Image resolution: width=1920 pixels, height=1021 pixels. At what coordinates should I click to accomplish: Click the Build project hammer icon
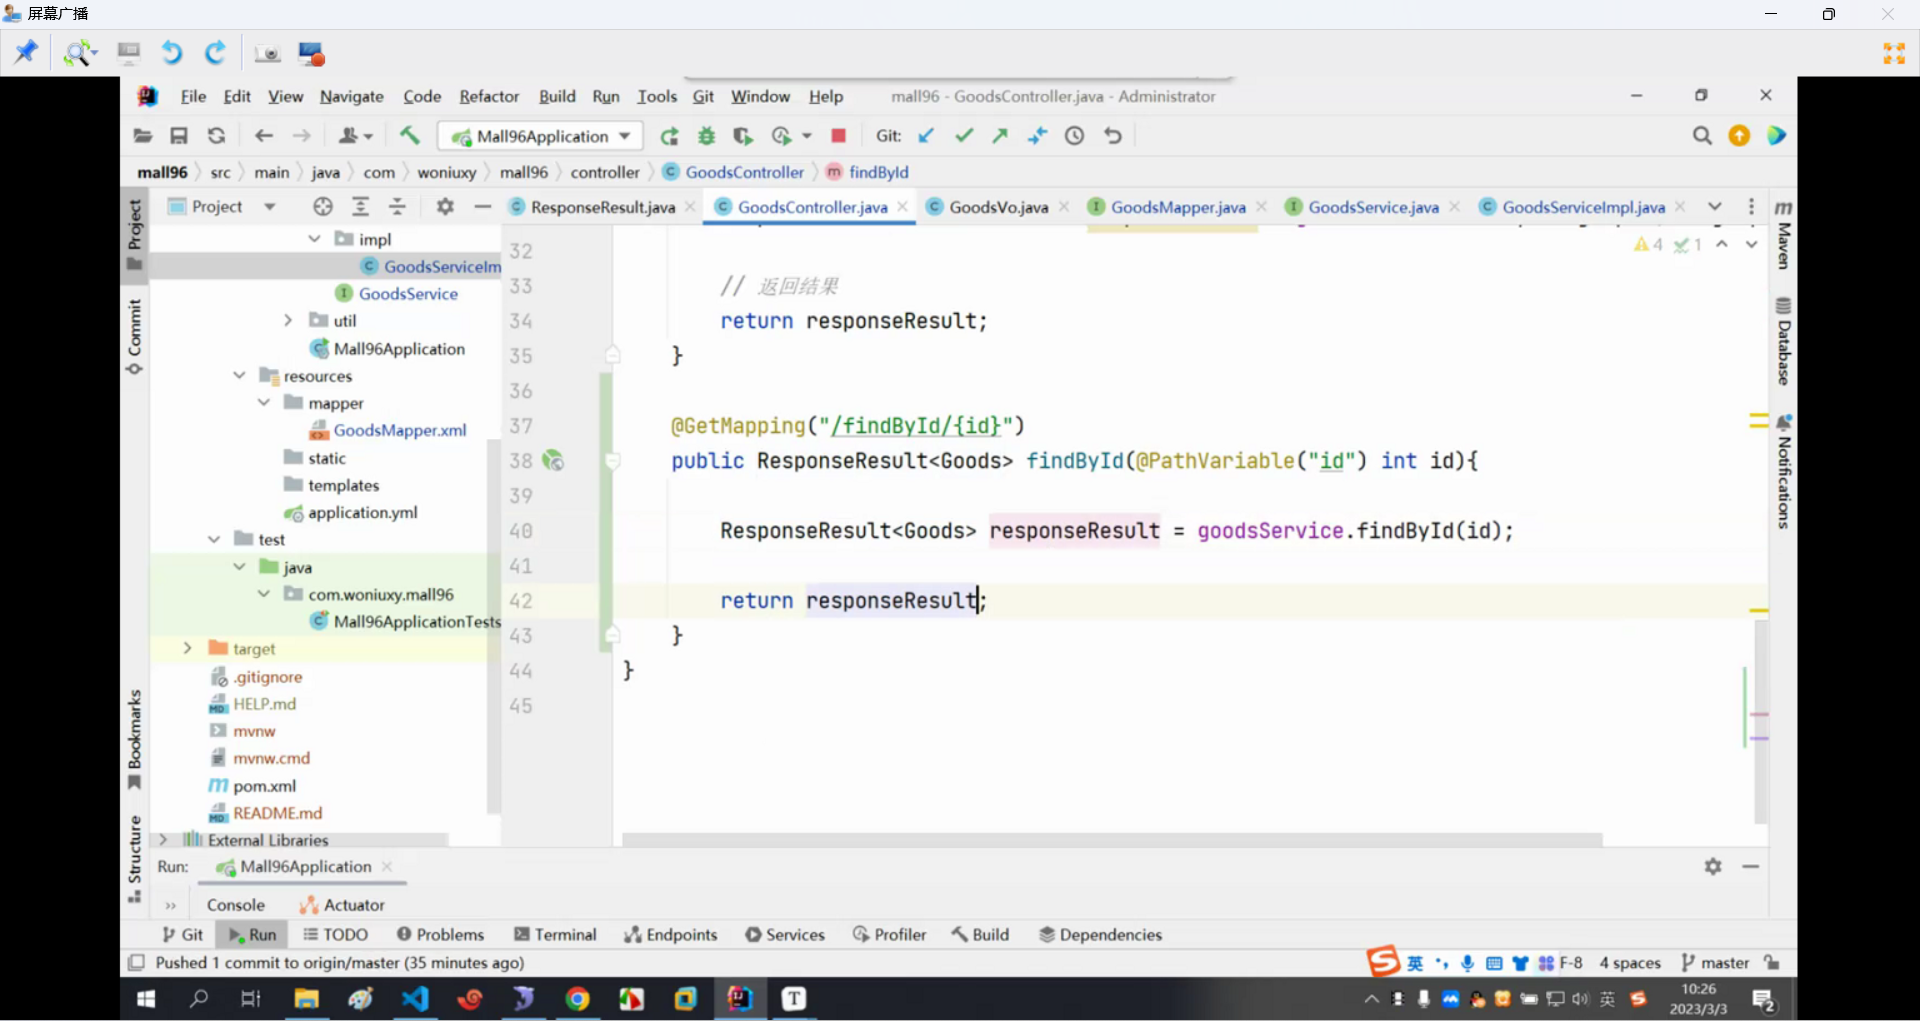pos(410,135)
